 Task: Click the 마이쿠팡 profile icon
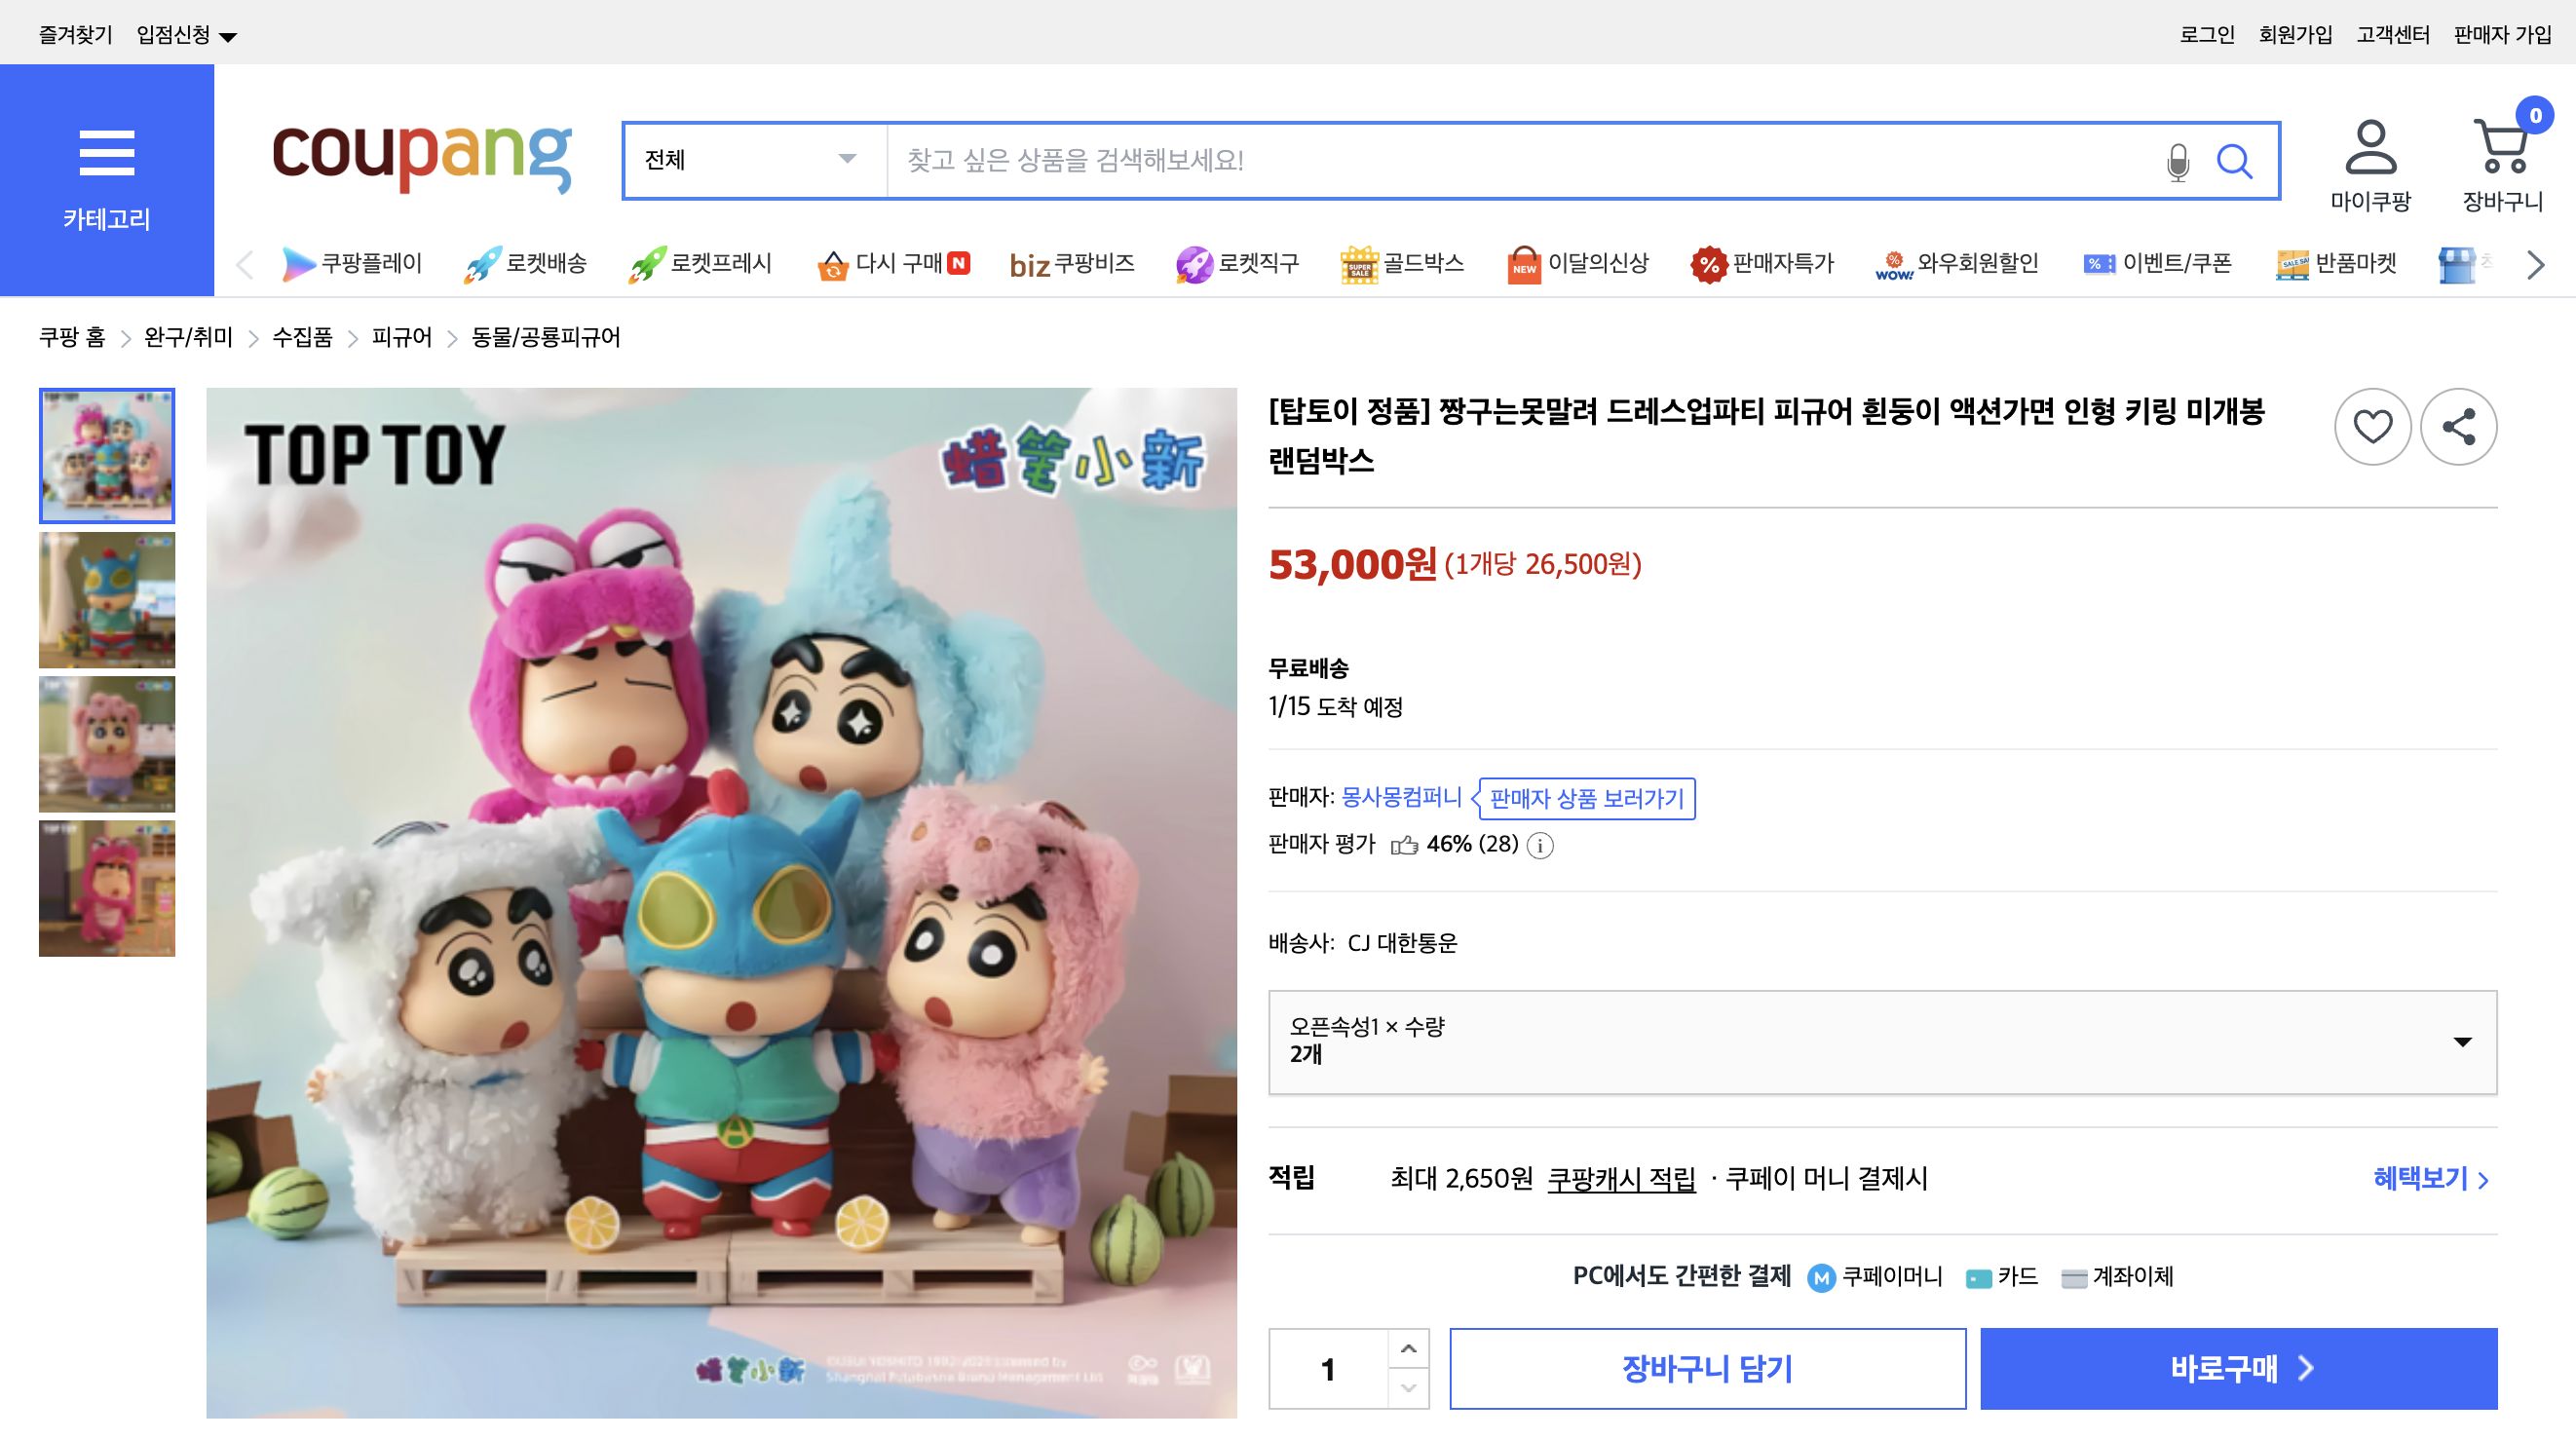pos(2372,150)
